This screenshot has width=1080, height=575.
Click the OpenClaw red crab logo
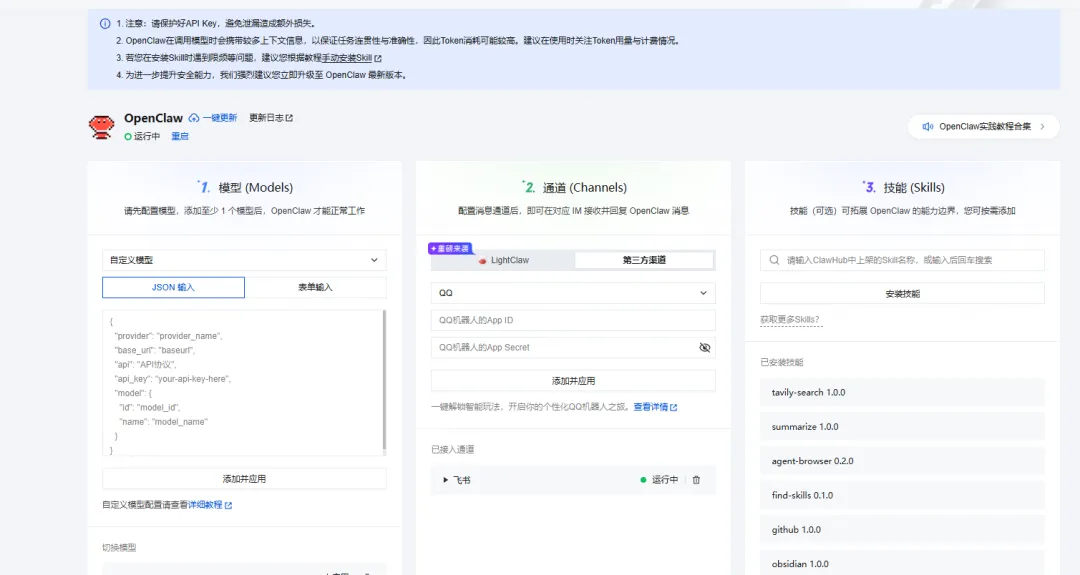coord(101,127)
